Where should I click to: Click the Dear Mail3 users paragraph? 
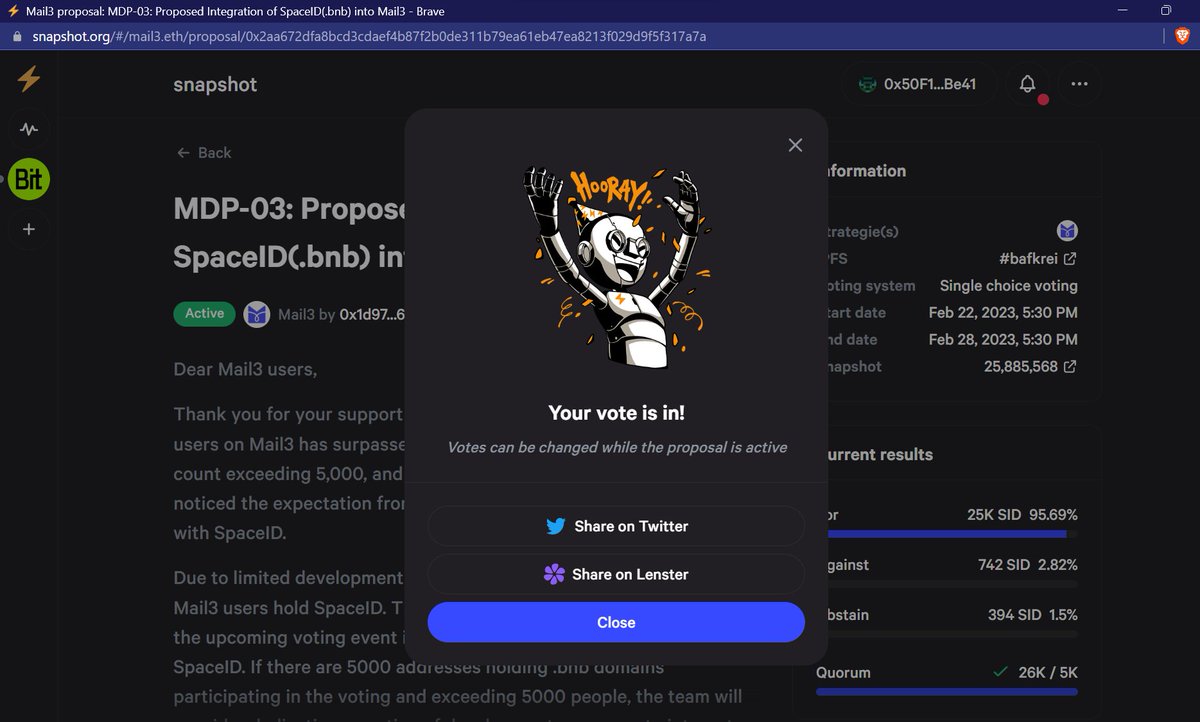tap(245, 369)
